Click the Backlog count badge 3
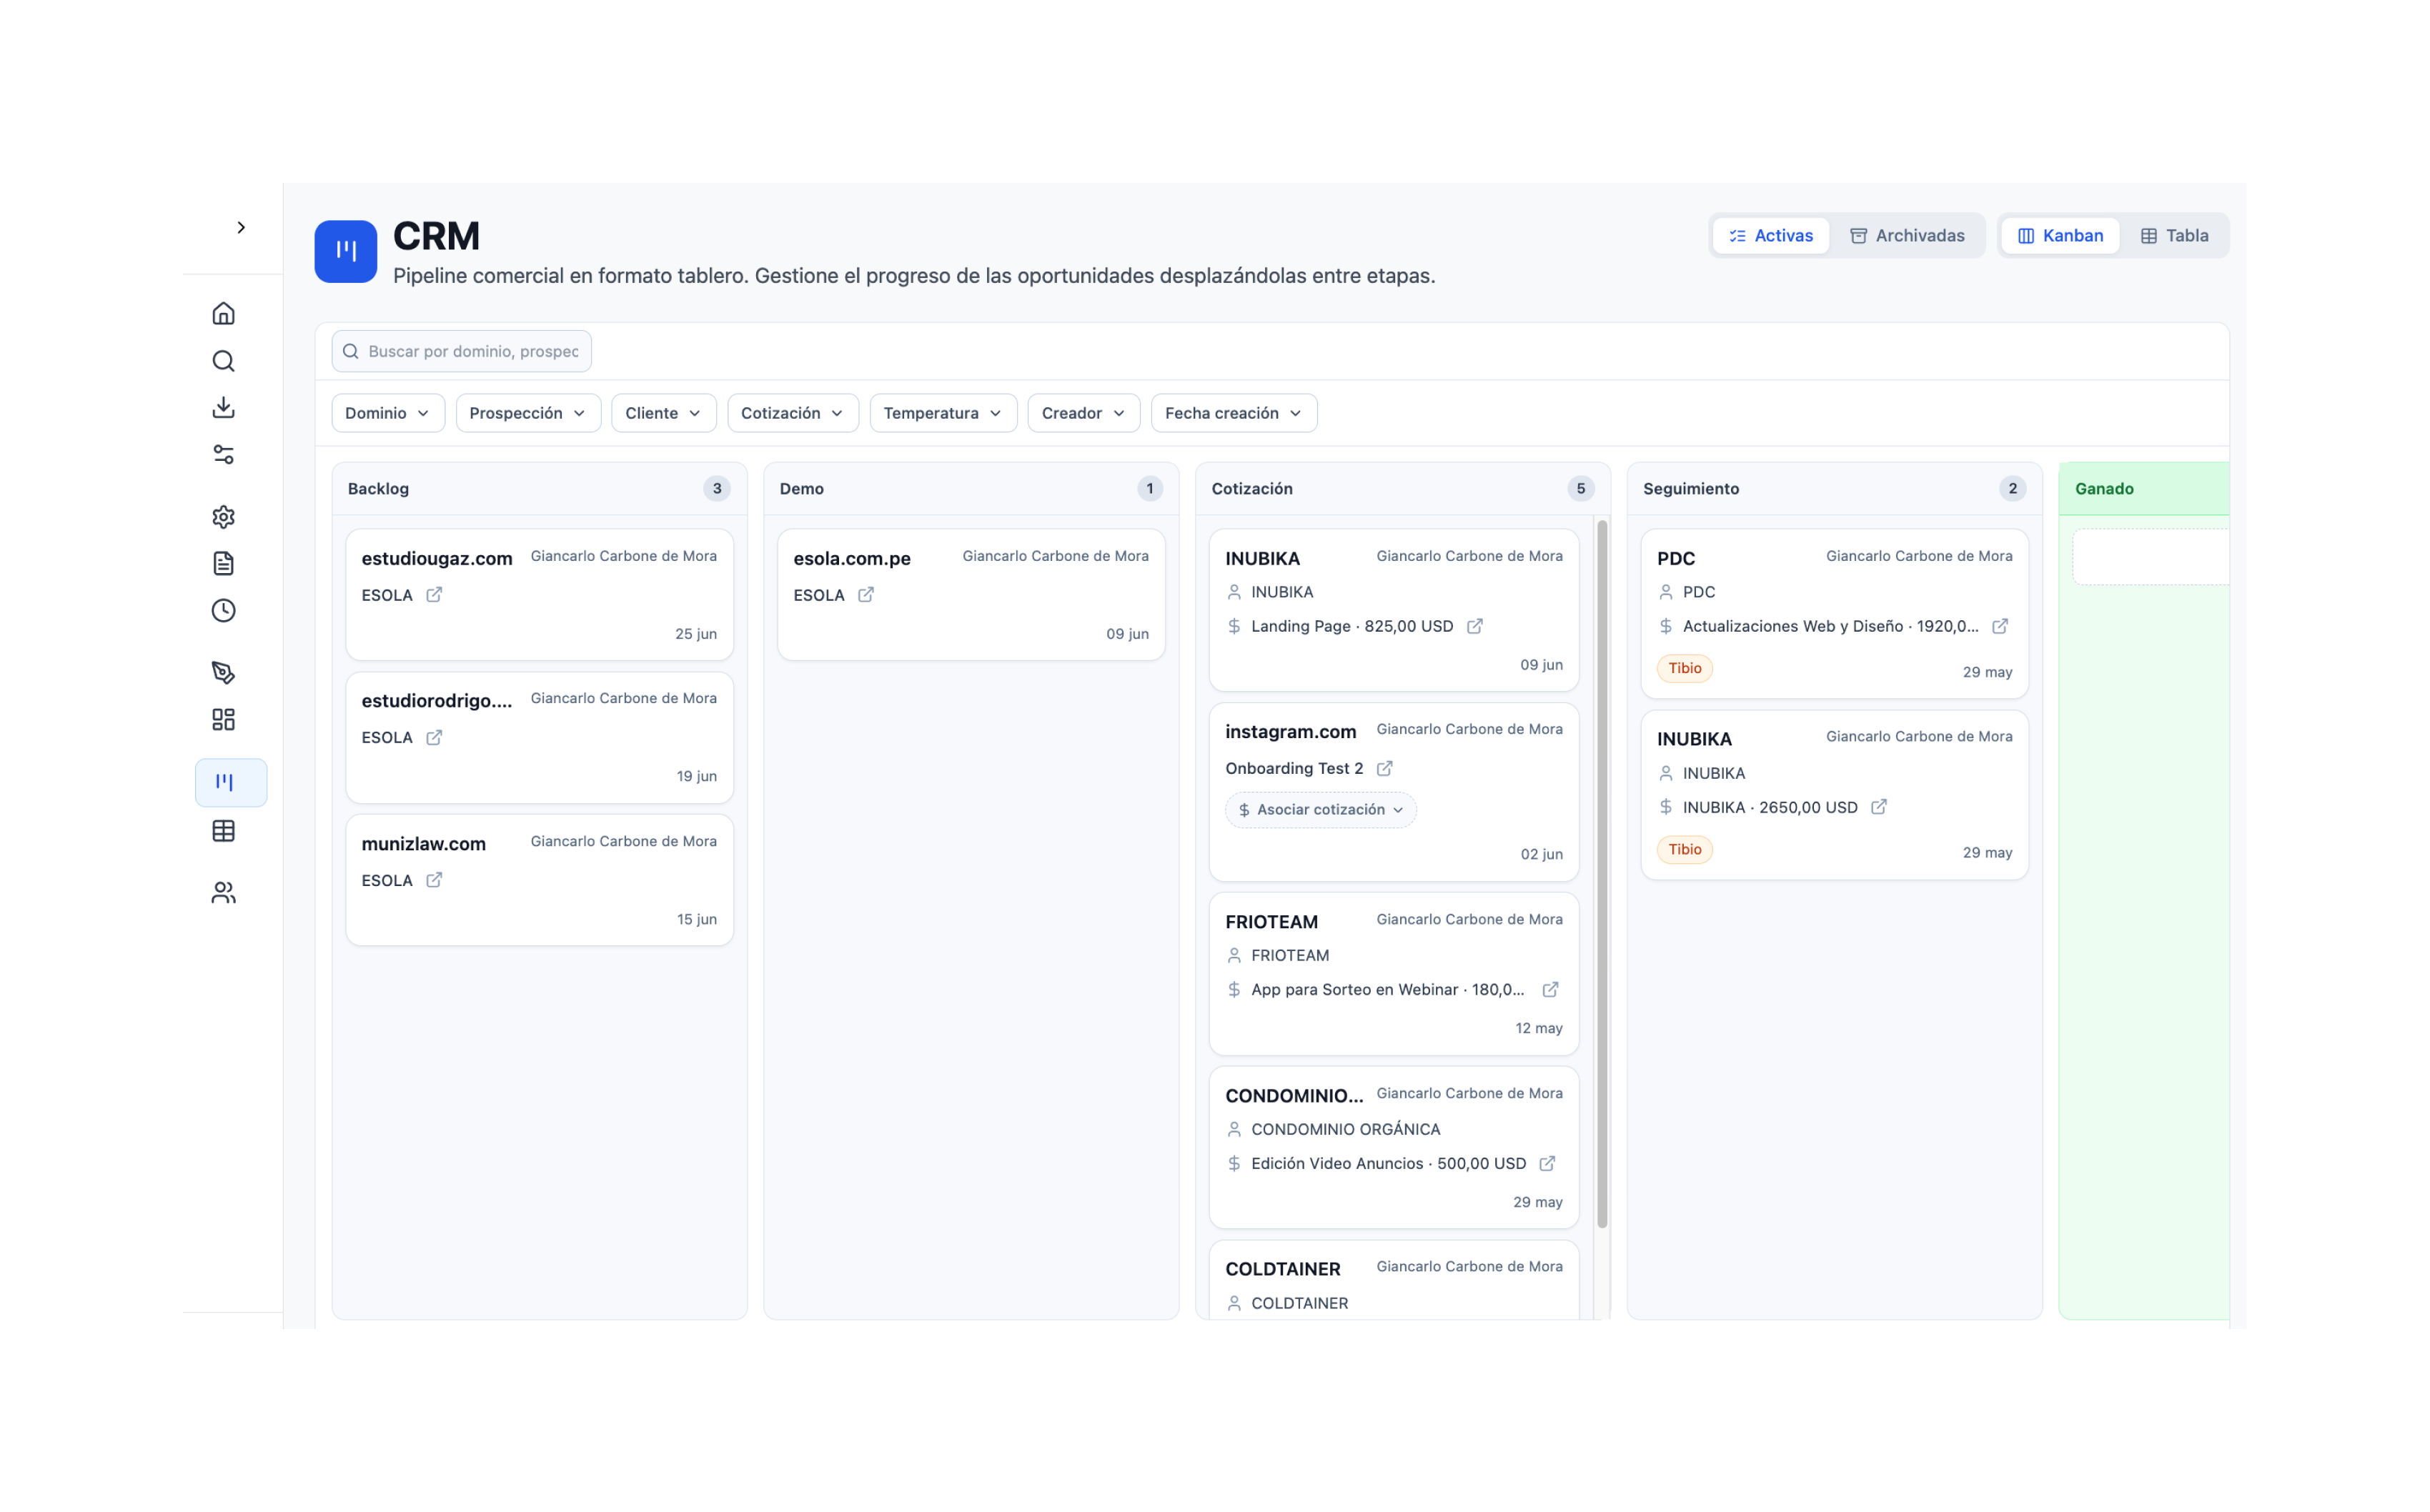Viewport: 2430px width, 1512px height. [717, 489]
